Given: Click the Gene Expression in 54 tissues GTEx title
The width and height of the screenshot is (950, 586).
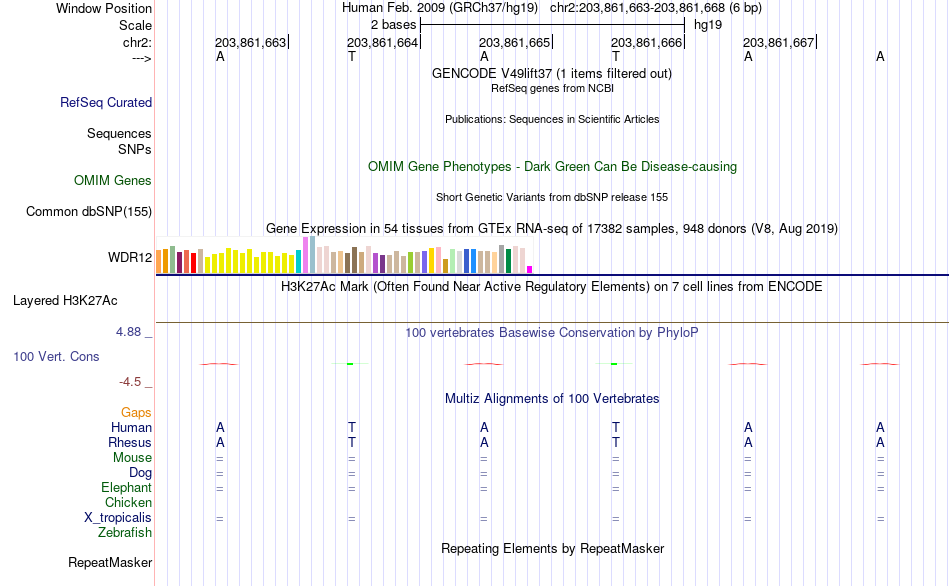Looking at the screenshot, I should pyautogui.click(x=552, y=228).
